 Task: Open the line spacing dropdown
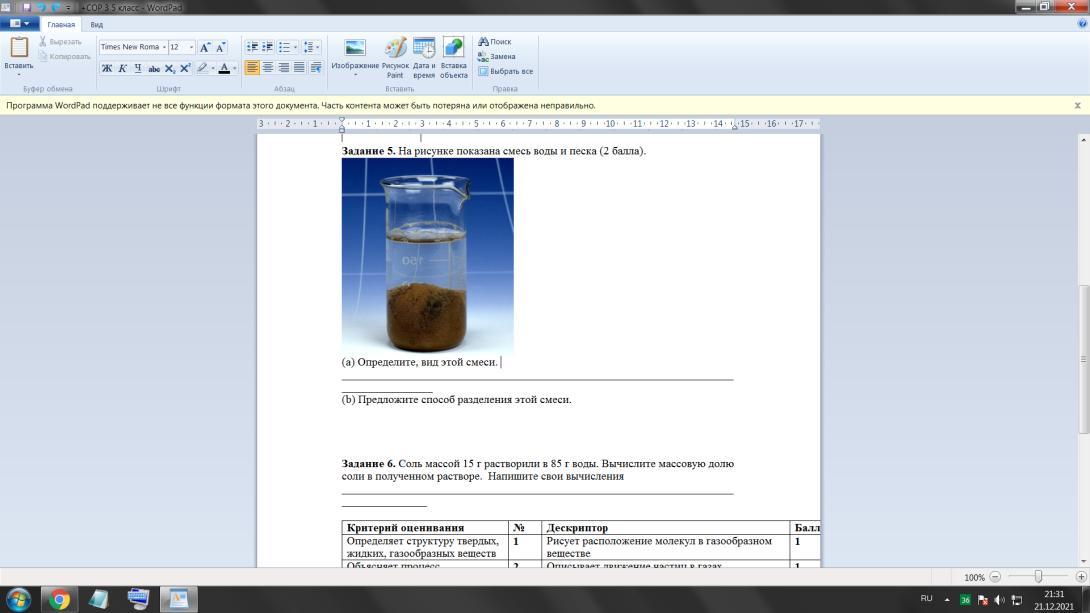point(311,47)
